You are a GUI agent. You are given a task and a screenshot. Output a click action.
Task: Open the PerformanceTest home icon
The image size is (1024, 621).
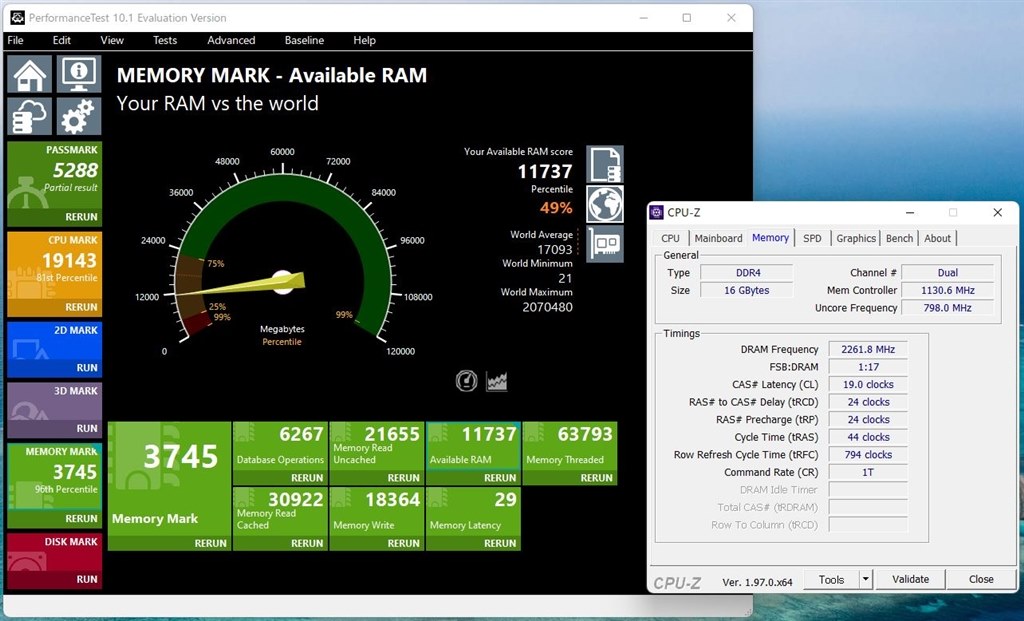(30, 74)
